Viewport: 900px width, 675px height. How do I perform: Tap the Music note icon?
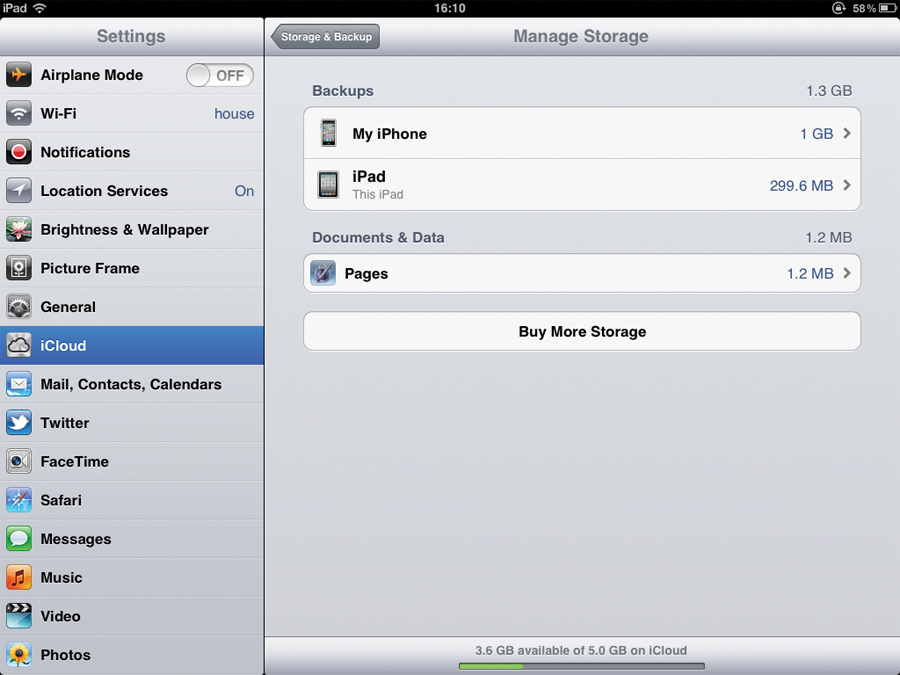19,577
